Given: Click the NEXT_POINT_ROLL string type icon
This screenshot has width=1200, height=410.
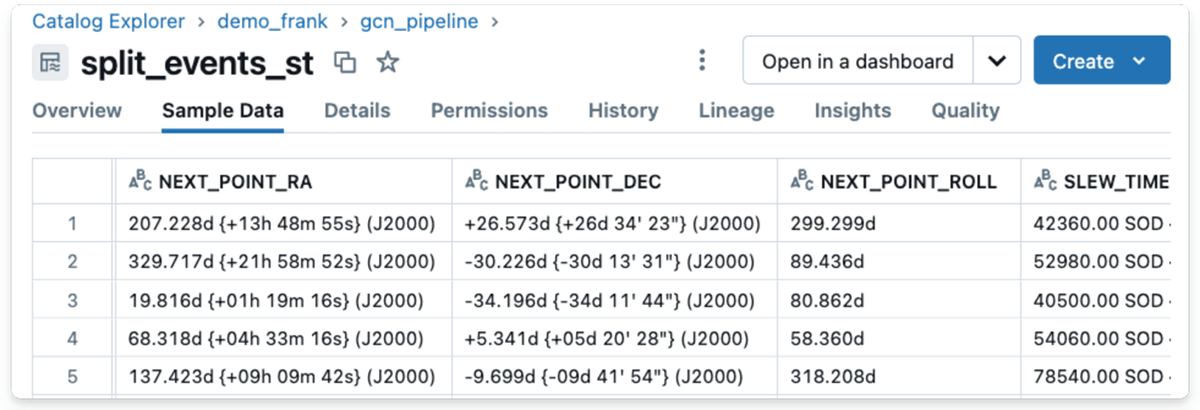Looking at the screenshot, I should [x=802, y=181].
